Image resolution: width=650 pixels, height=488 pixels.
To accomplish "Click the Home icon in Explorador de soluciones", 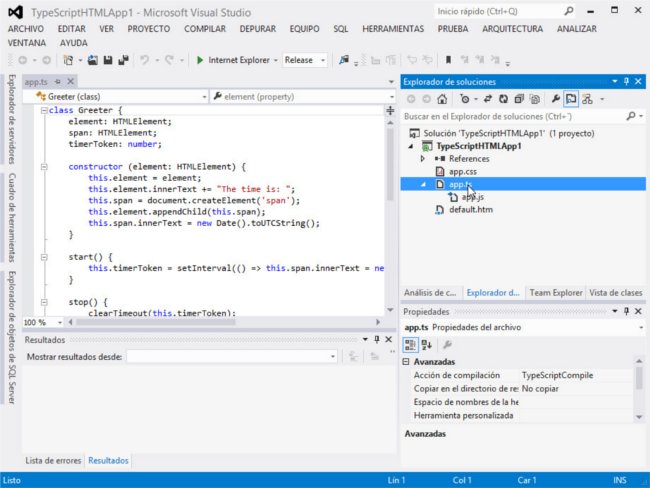I will point(442,99).
